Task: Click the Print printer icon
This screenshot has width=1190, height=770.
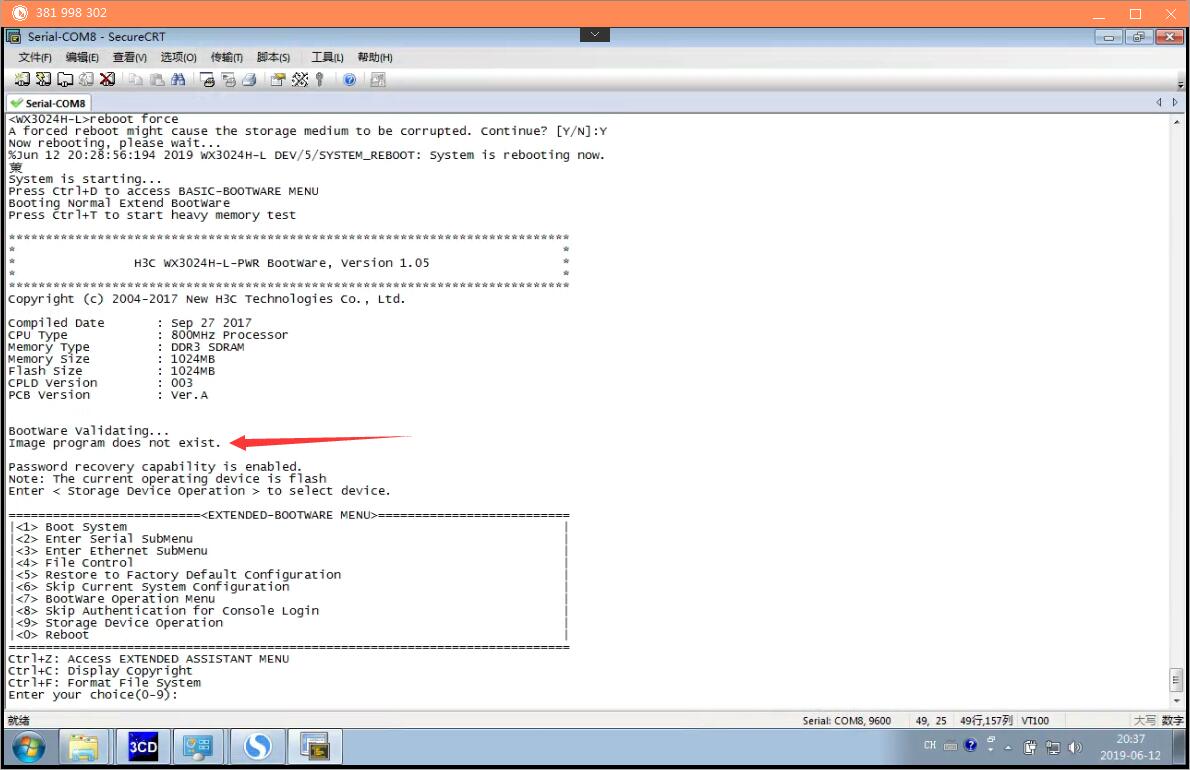Action: [x=249, y=79]
